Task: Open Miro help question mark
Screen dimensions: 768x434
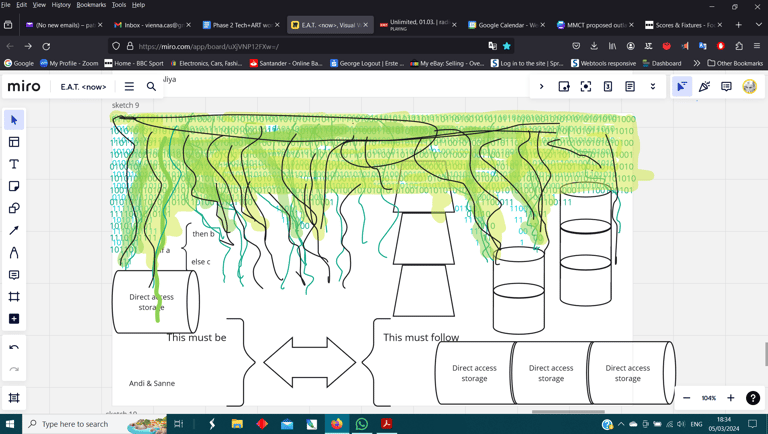Action: click(753, 398)
